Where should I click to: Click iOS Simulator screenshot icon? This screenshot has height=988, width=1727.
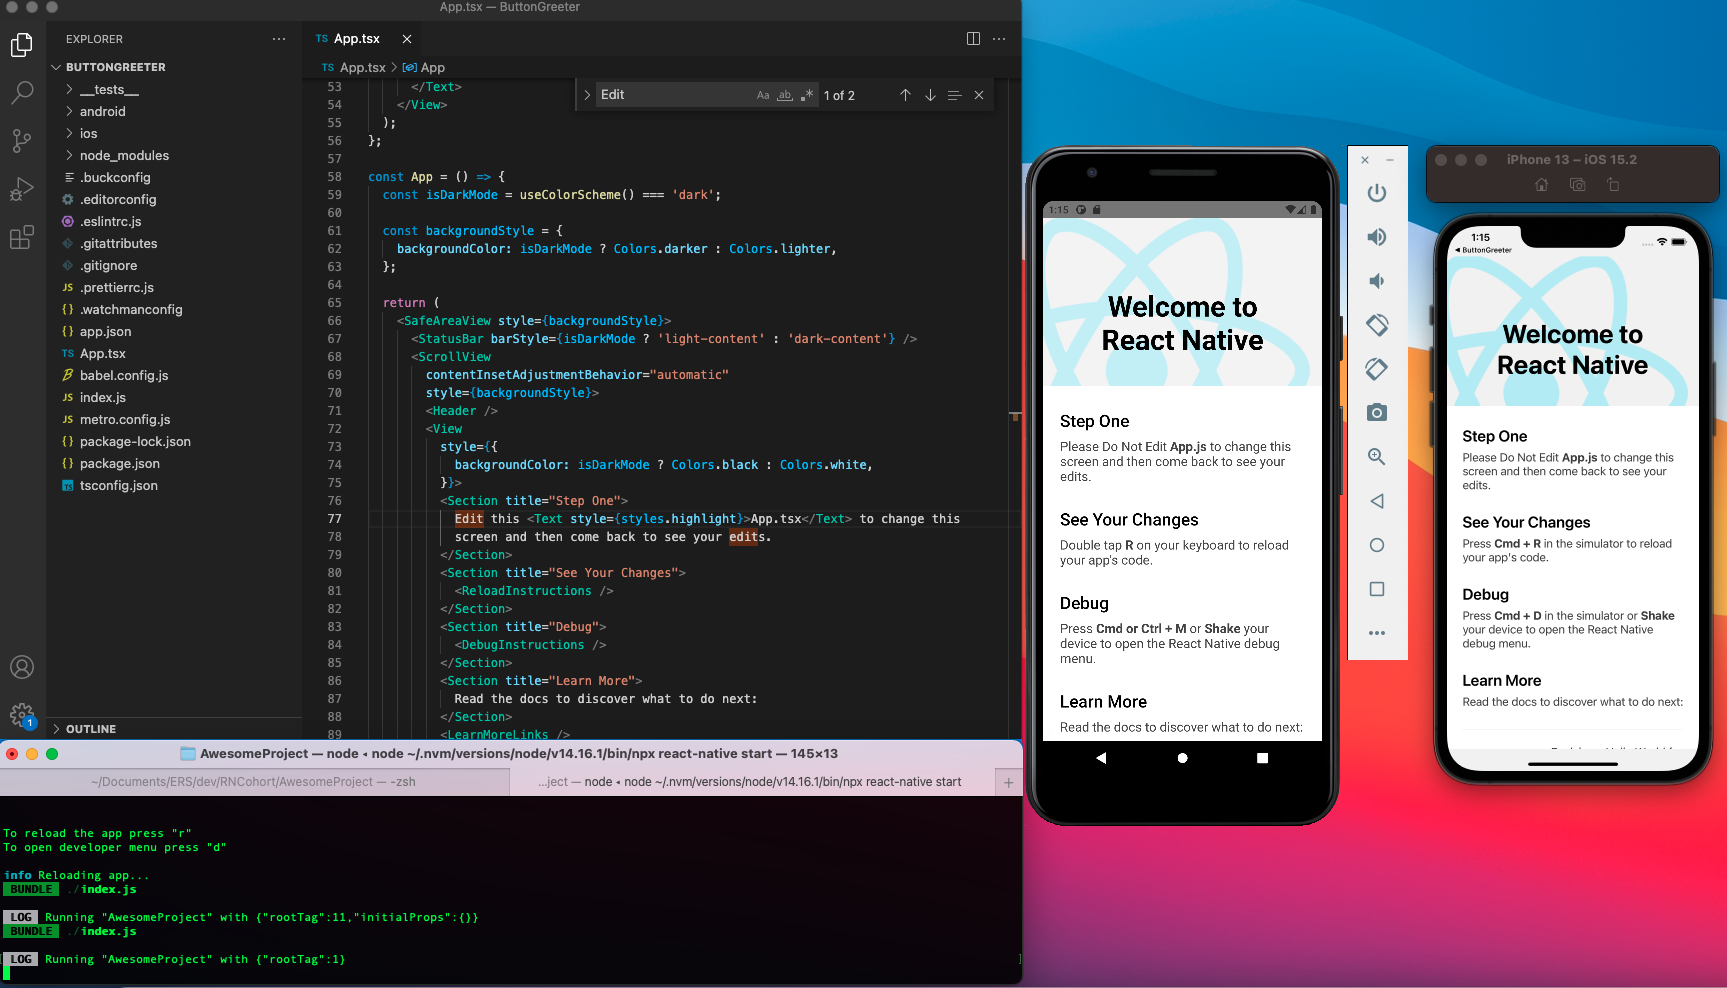[1577, 185]
